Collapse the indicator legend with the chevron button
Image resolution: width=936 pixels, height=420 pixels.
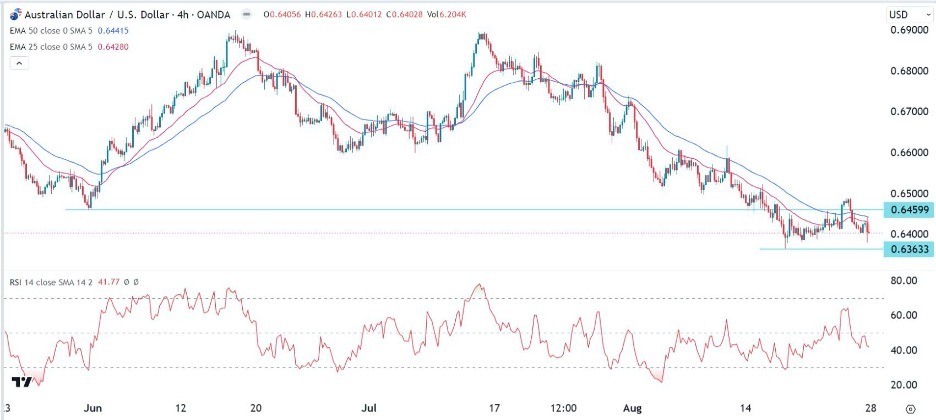pyautogui.click(x=20, y=63)
